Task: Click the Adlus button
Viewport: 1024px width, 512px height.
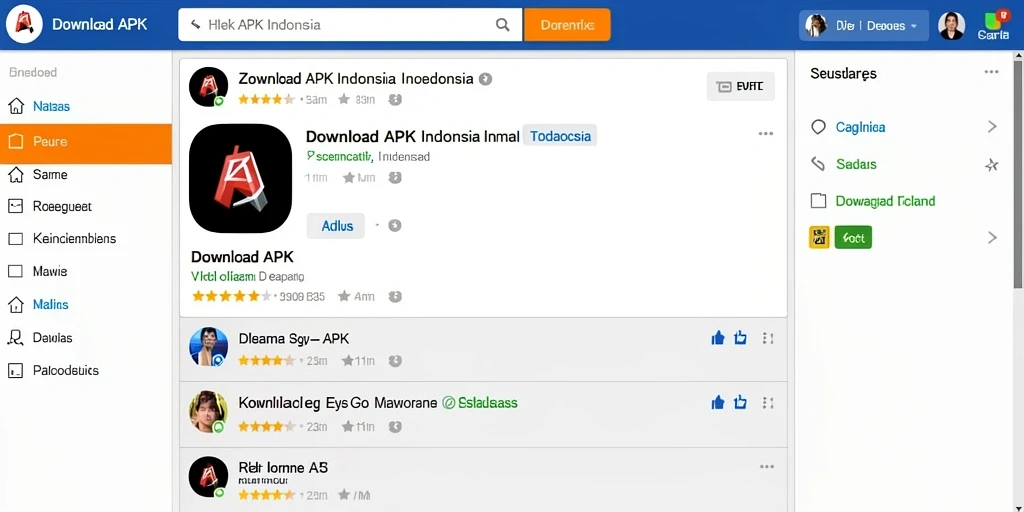Action: [x=336, y=226]
